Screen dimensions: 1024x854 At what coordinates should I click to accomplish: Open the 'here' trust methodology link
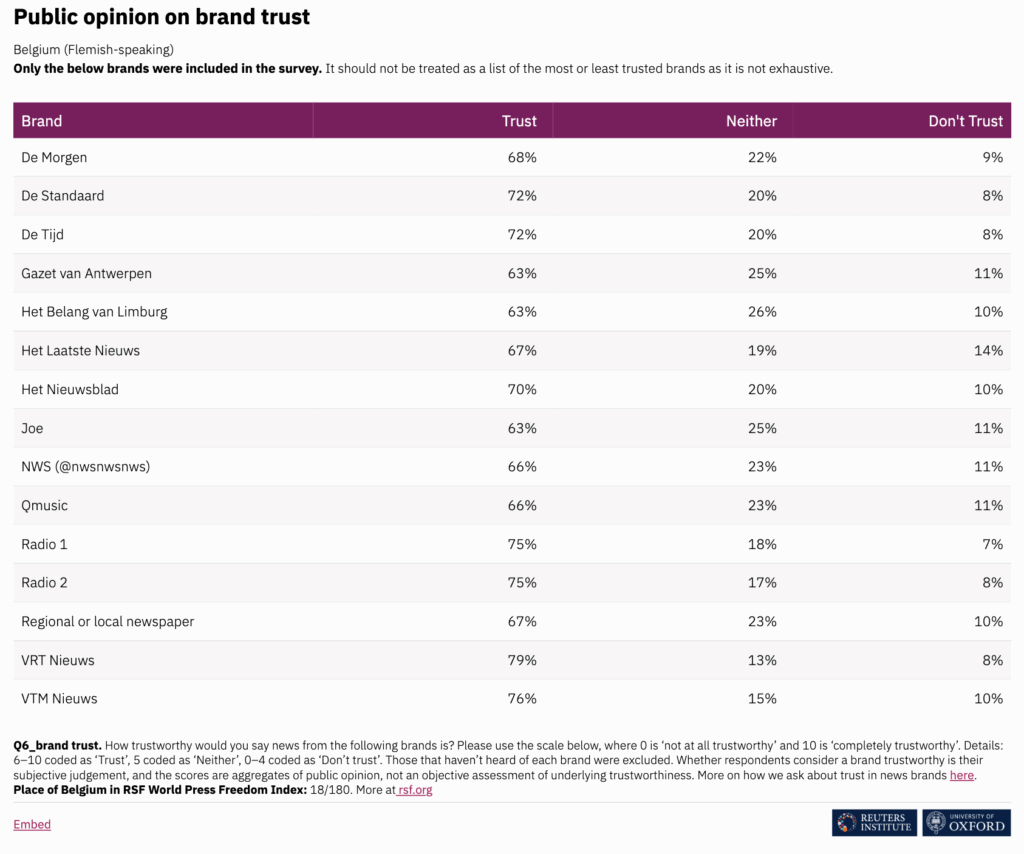pyautogui.click(x=961, y=775)
